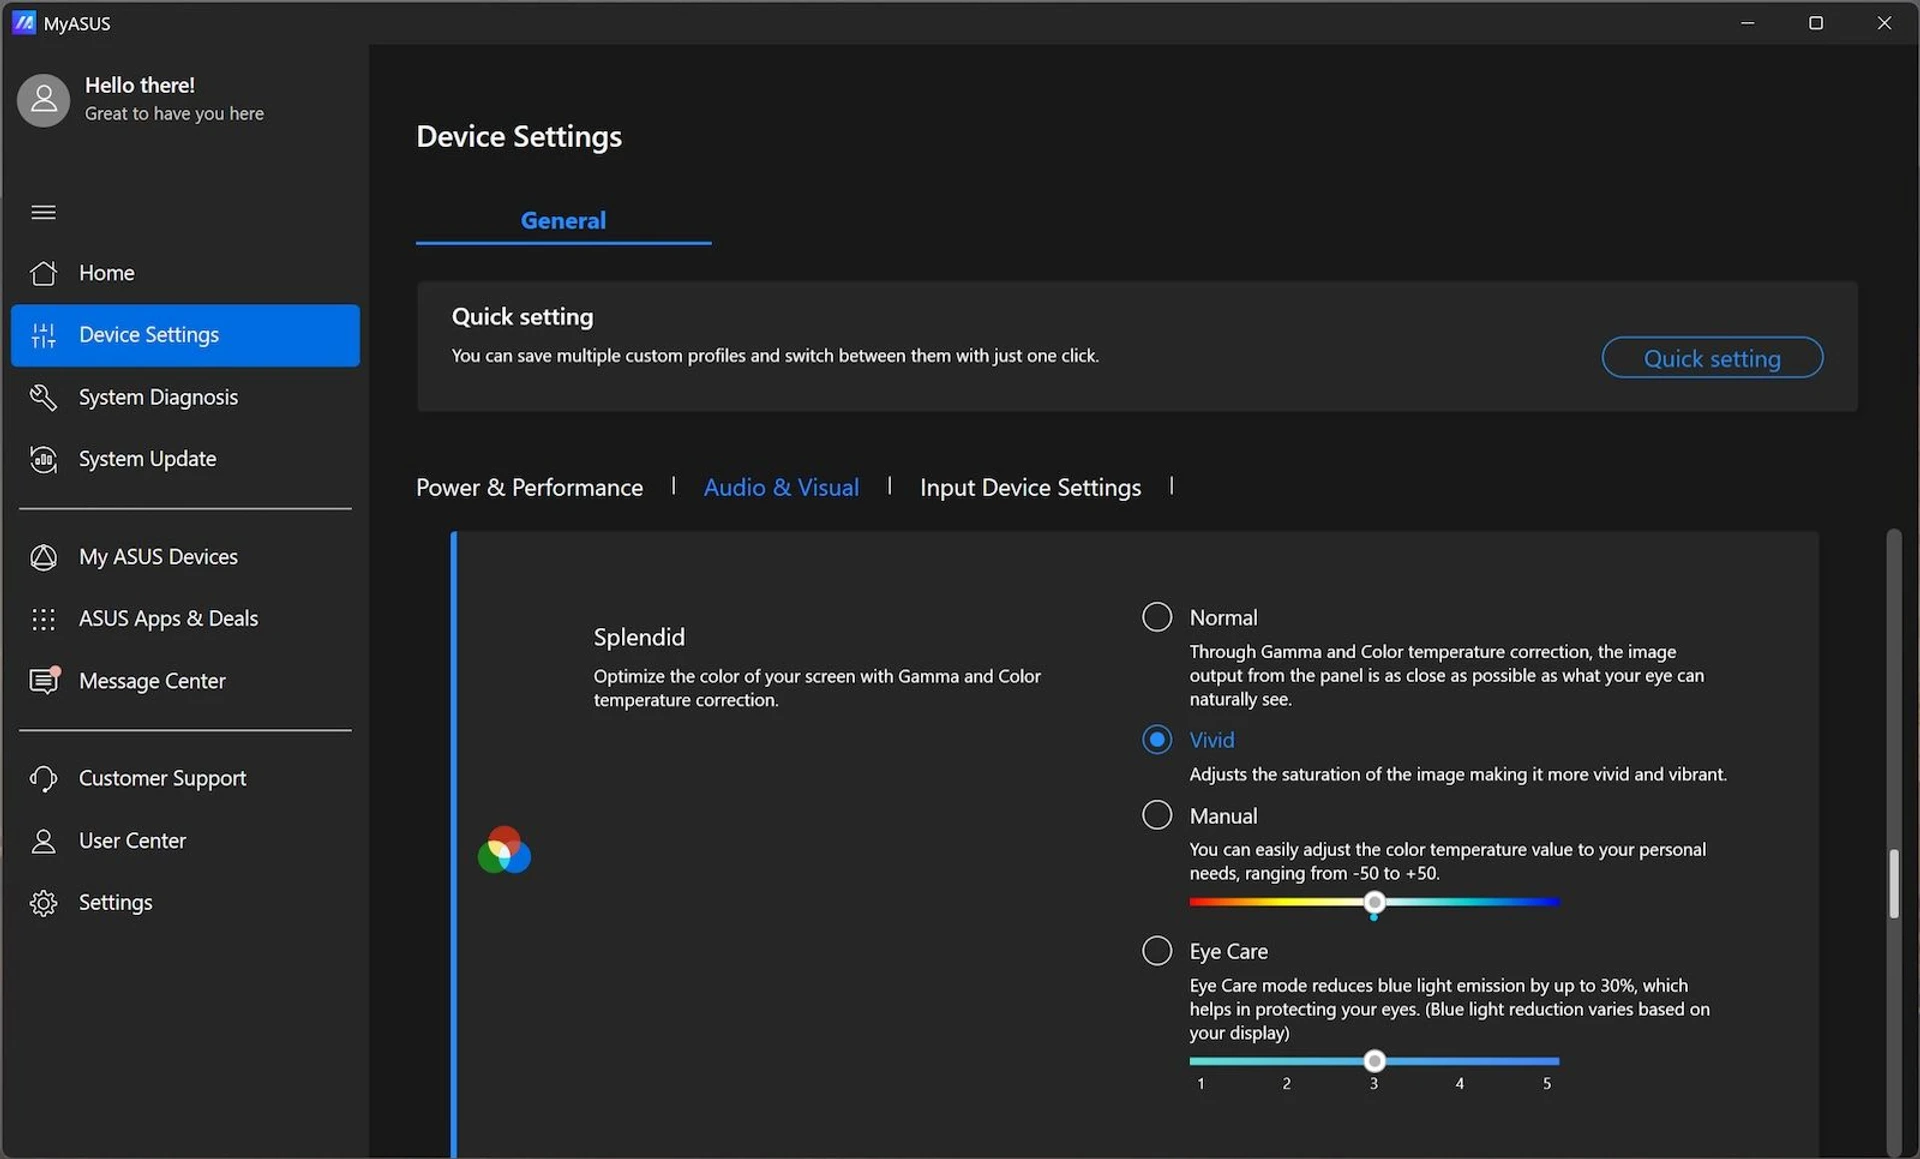Click the Quick setting button
The image size is (1920, 1159).
1712,358
